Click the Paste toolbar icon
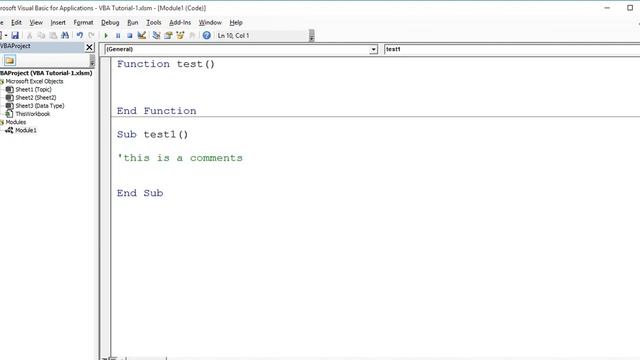Image resolution: width=640 pixels, height=360 pixels. (53, 36)
